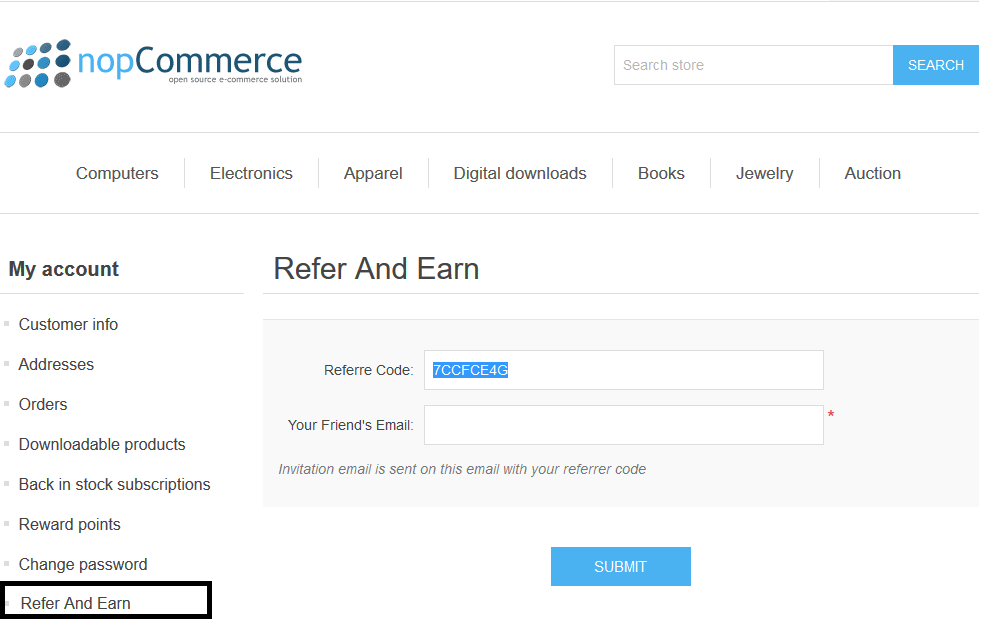Image resolution: width=994 pixels, height=636 pixels.
Task: View Reward points page
Action: 70,524
